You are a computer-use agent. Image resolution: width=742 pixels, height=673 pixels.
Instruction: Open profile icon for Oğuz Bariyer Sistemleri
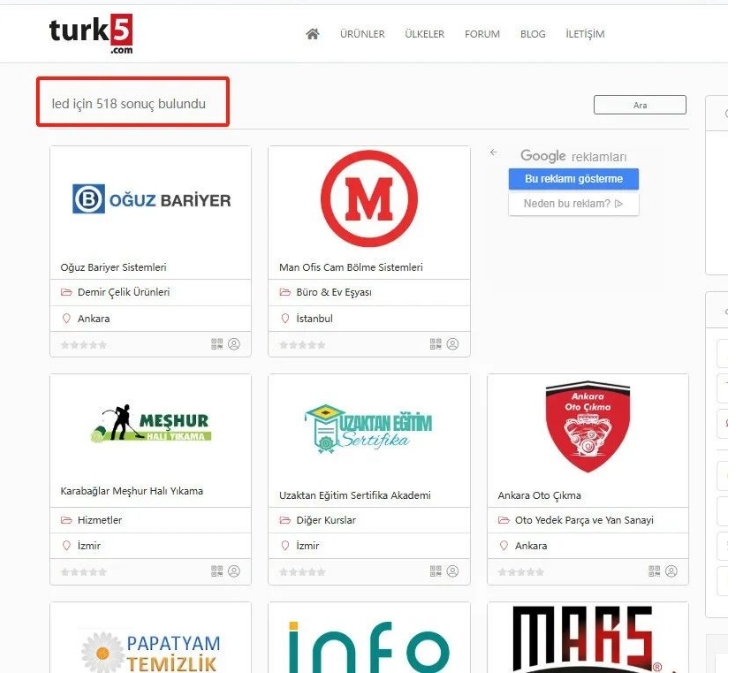coord(234,344)
